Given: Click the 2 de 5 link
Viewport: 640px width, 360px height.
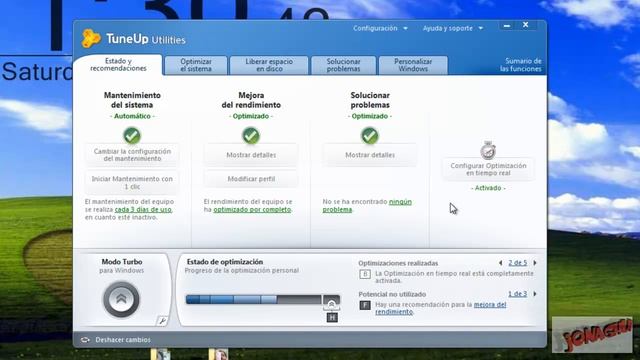Looking at the screenshot, I should pyautogui.click(x=518, y=263).
